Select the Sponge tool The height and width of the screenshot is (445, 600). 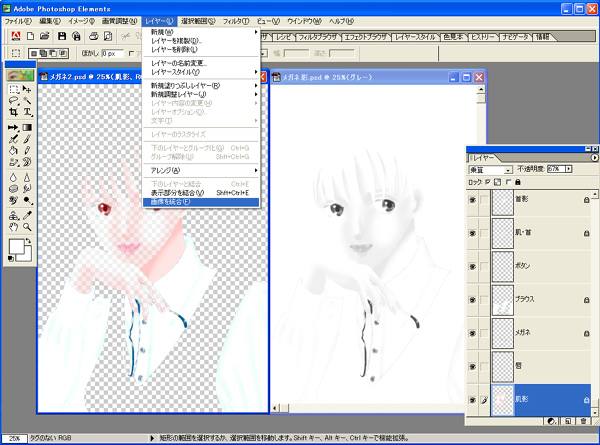tap(14, 189)
